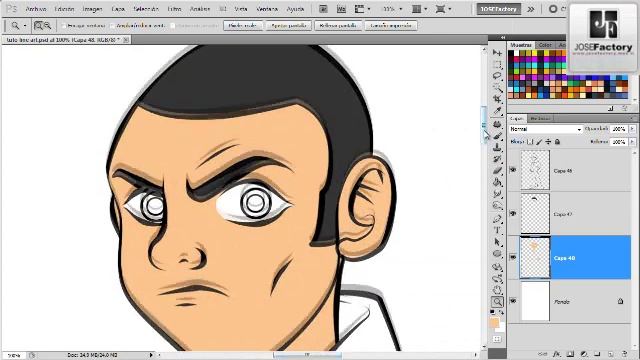This screenshot has height=360, width=640.
Task: Toggle lock image pixels brush icon
Action: [x=539, y=142]
